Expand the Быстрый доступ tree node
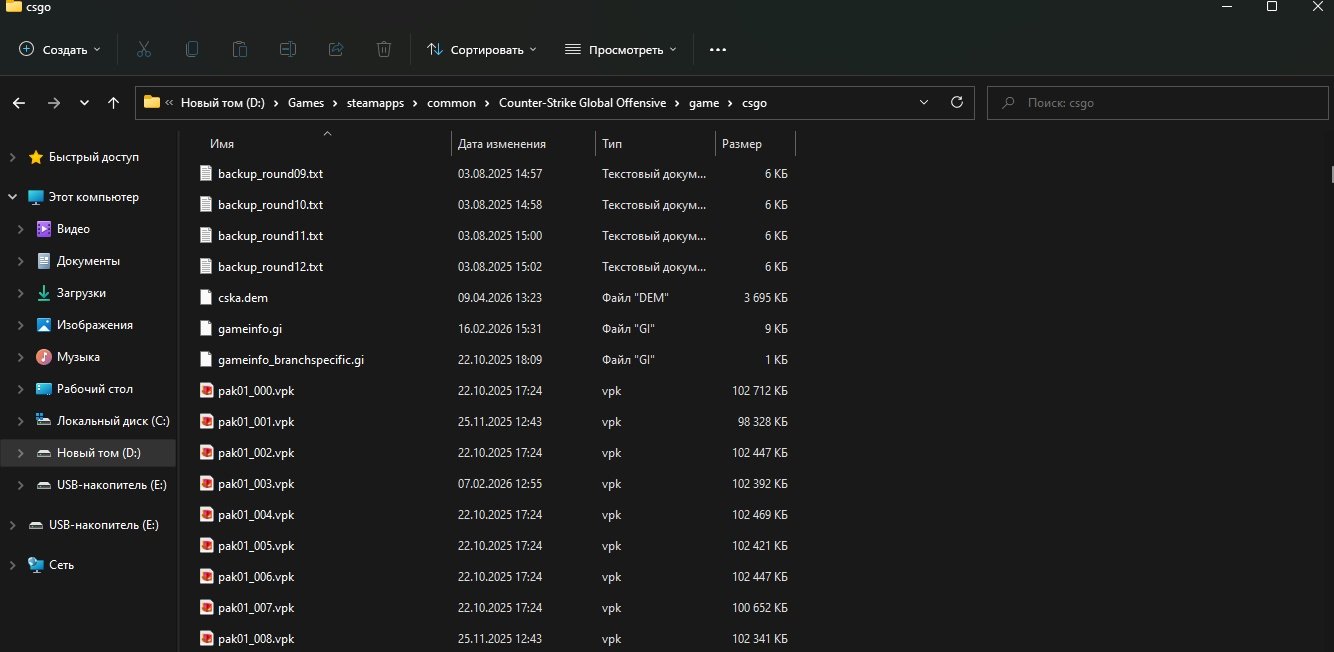The width and height of the screenshot is (1334, 652). click(12, 157)
